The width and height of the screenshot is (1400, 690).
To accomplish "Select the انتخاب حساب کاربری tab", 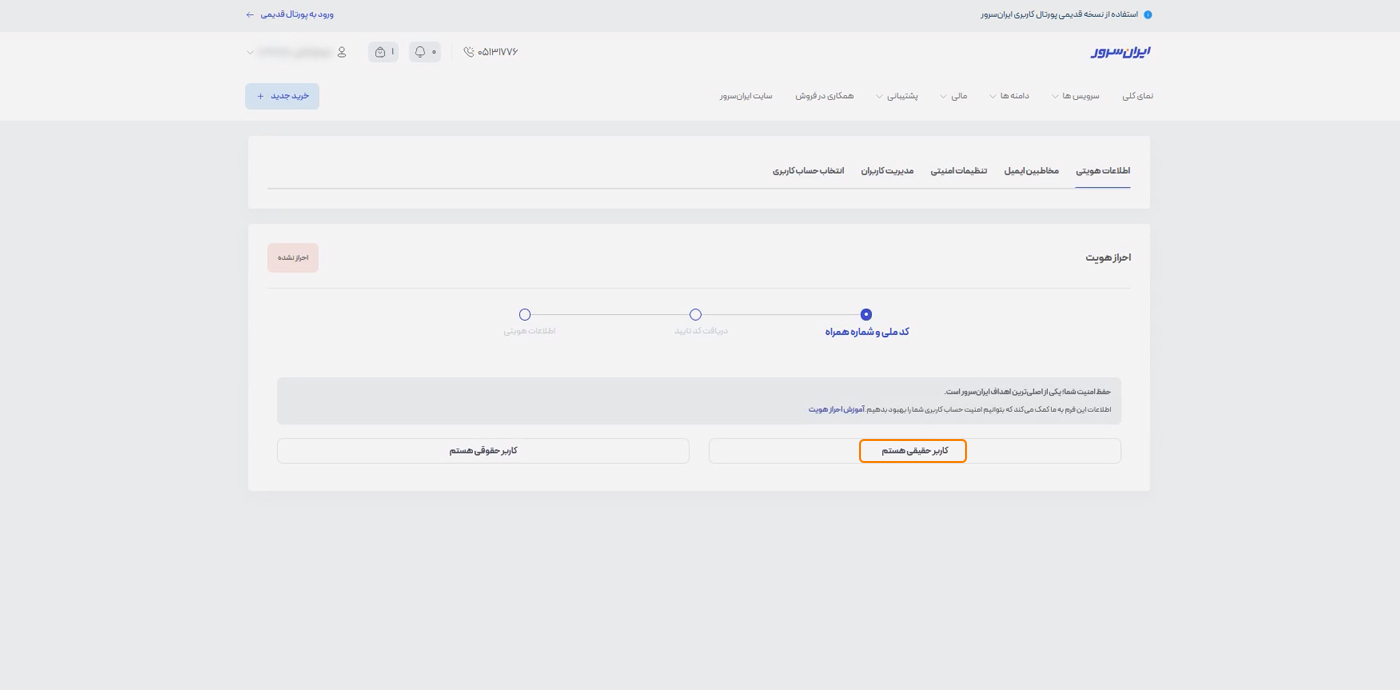I will [810, 170].
